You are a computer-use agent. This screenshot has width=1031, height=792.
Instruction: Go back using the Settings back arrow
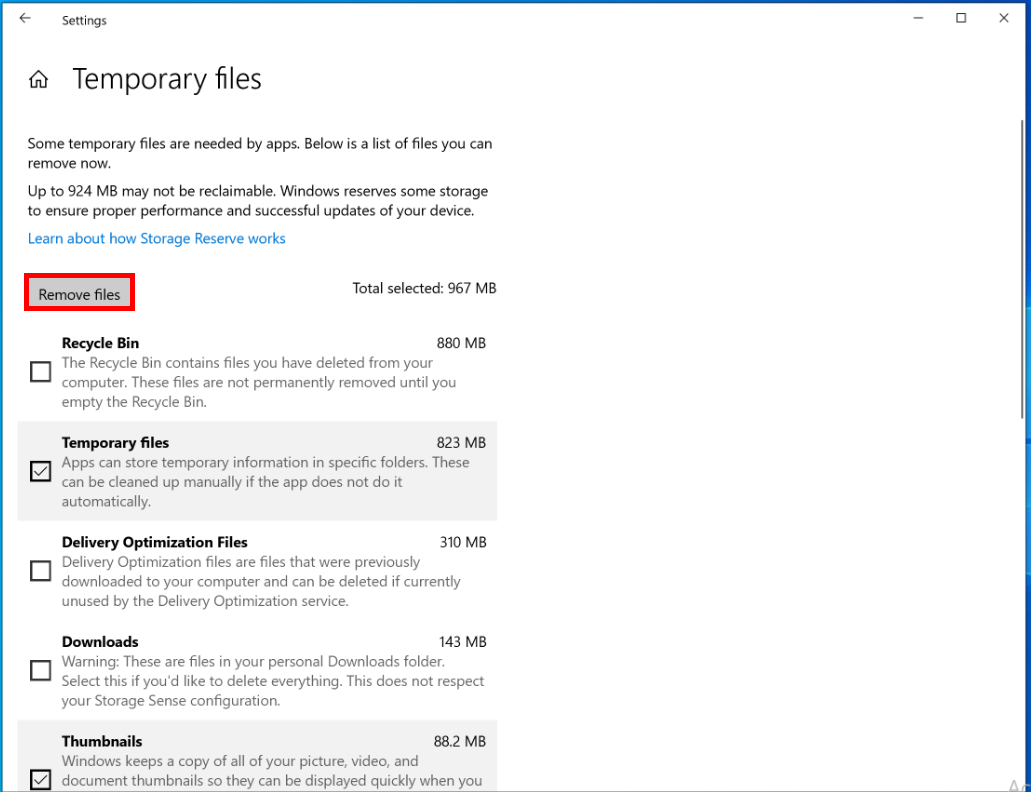click(25, 19)
